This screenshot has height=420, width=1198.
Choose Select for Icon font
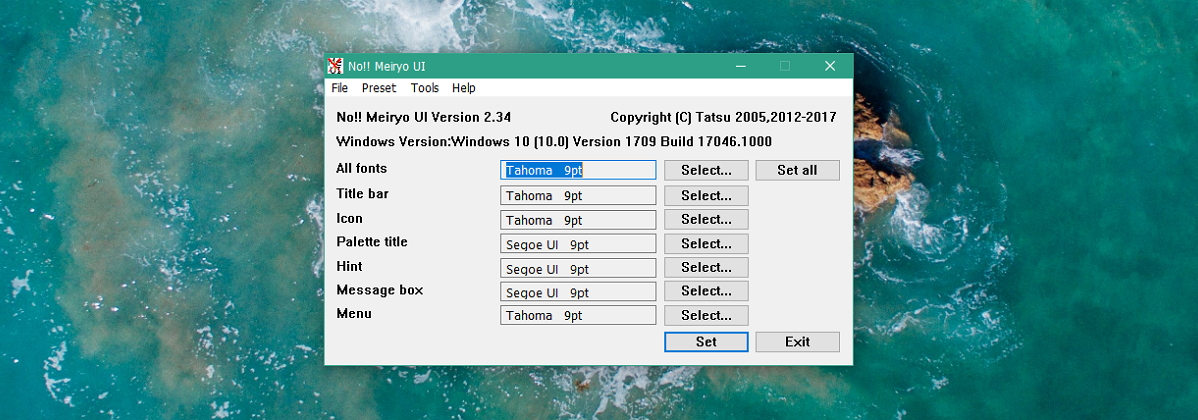(x=706, y=219)
